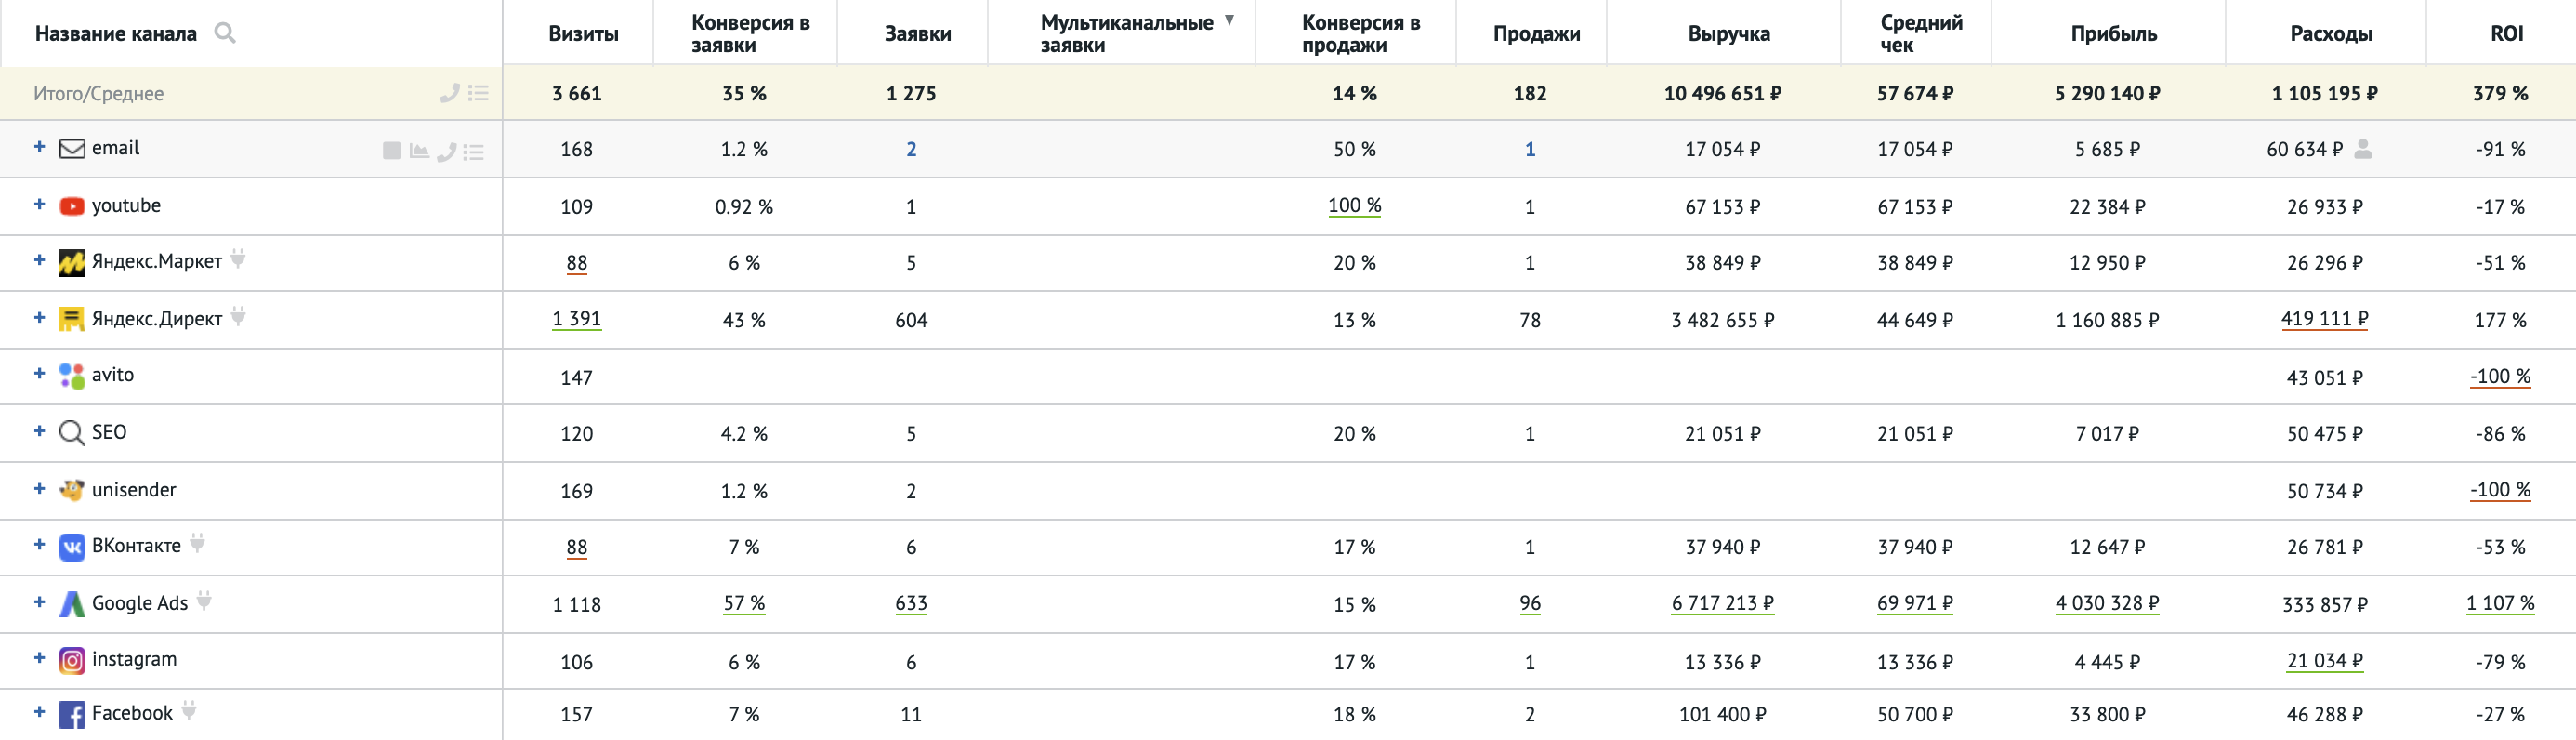Sort by the ROI column header
This screenshot has height=740, width=2576.
tap(2506, 34)
